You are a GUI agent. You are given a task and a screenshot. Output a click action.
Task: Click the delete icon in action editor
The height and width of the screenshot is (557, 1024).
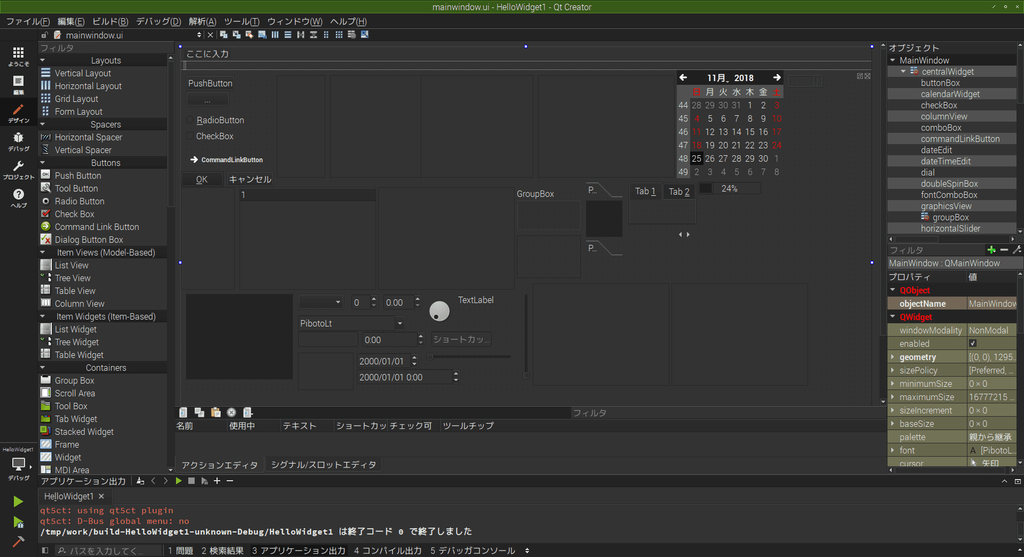pyautogui.click(x=231, y=413)
